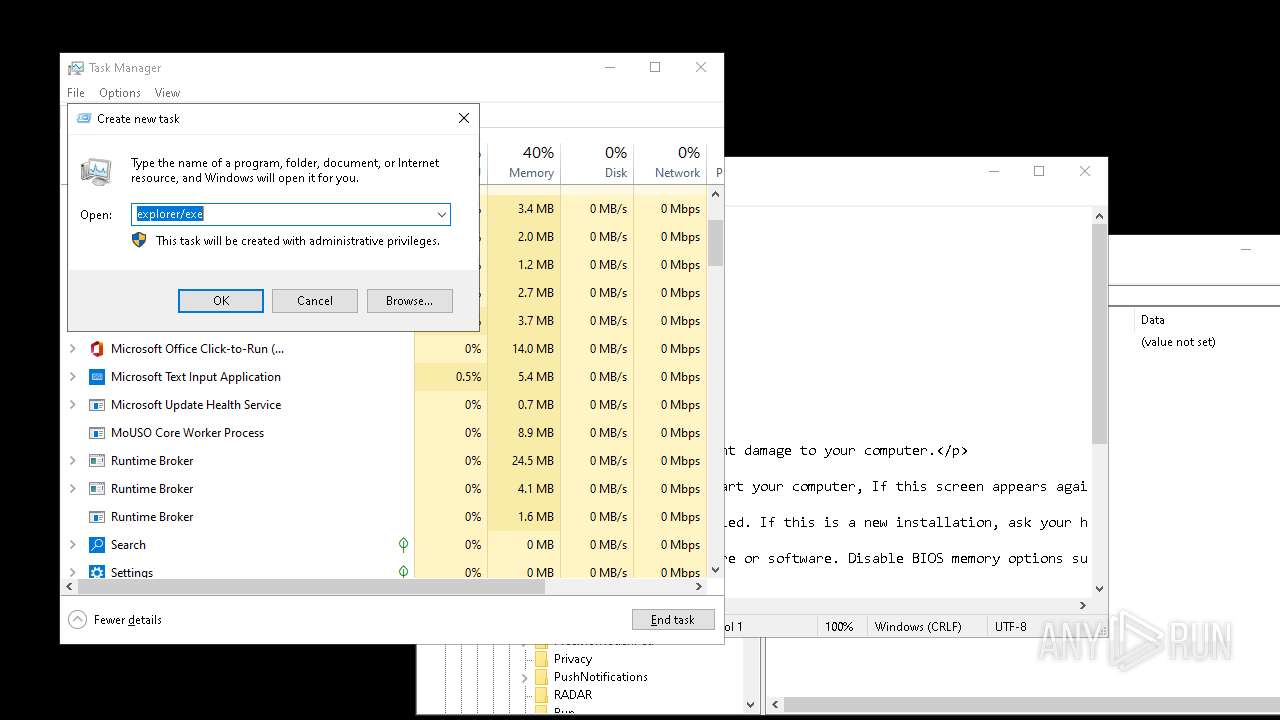
Task: Expand the Microsoft Office Click-to-Run row
Action: [72, 349]
